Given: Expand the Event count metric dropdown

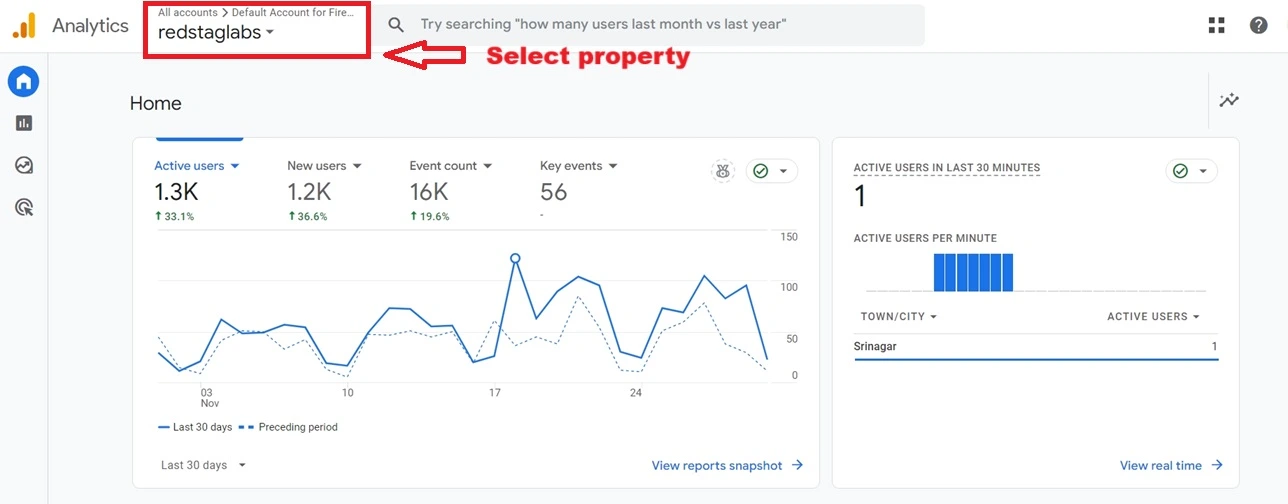Looking at the screenshot, I should tap(450, 166).
